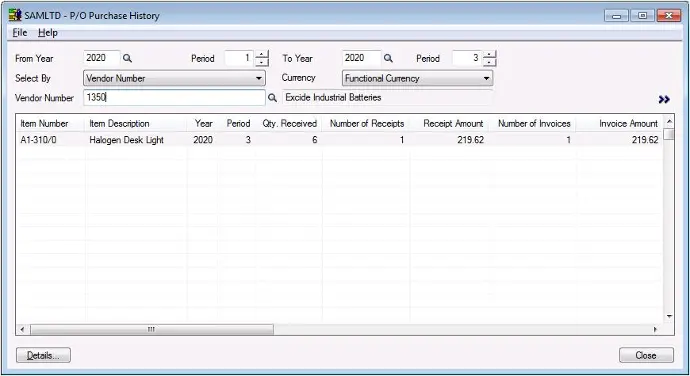Click the Item Description column header
Viewport: 690px width, 376px height.
pyautogui.click(x=136, y=124)
